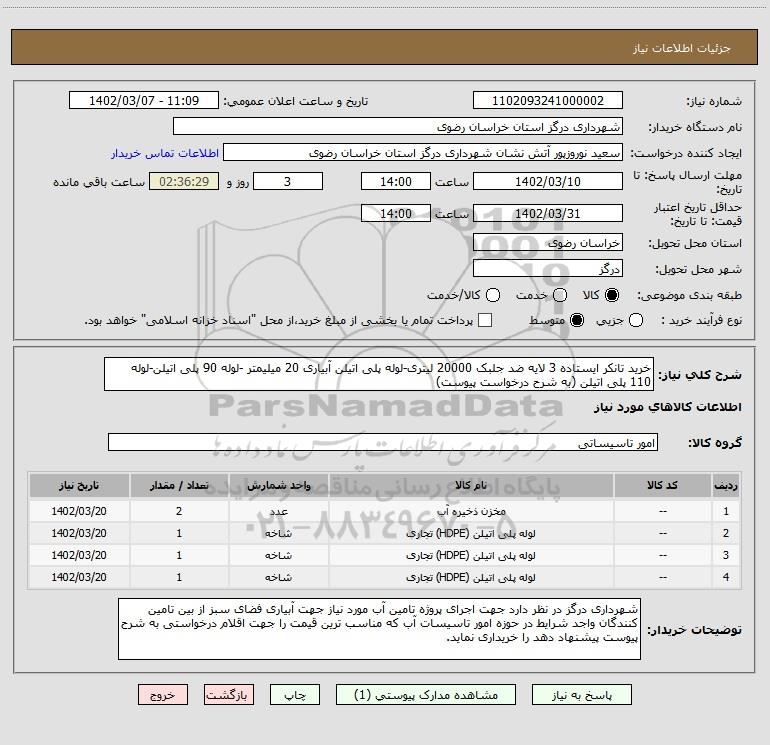Click the شهر محل تحویل field درگز
Image resolution: width=770 pixels, height=745 pixels.
pos(548,269)
